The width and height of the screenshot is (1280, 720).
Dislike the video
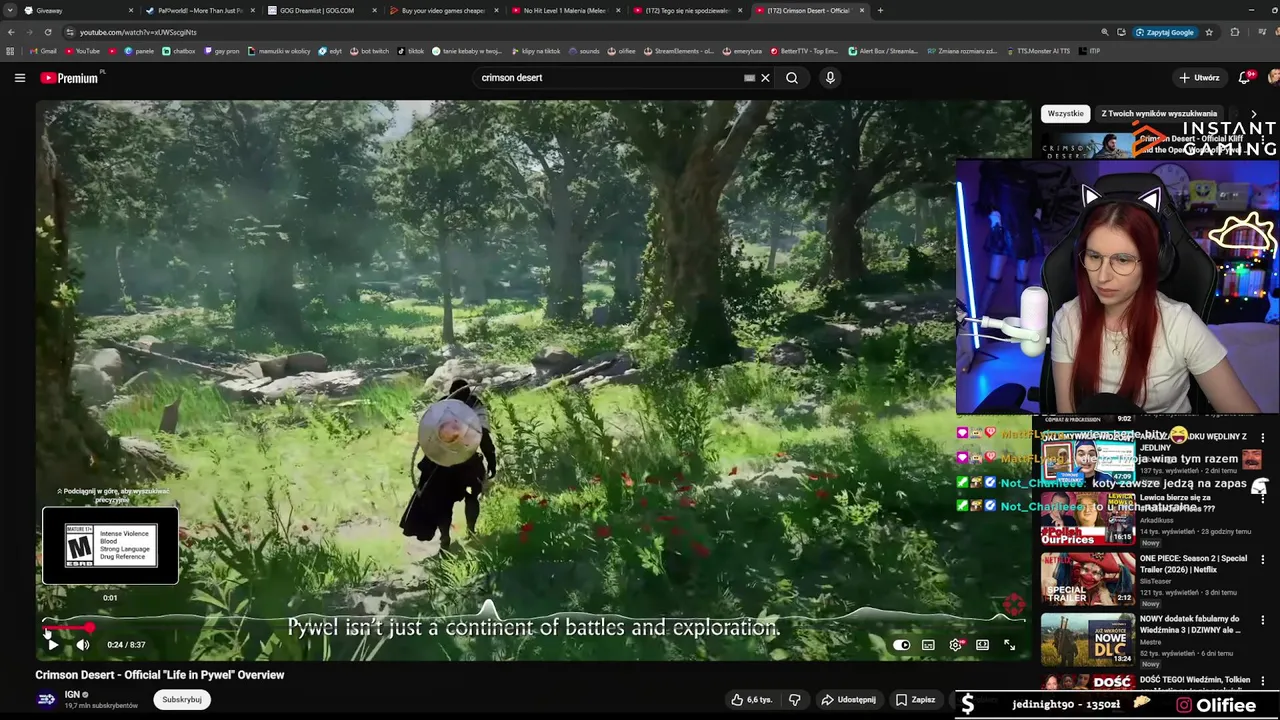point(795,700)
